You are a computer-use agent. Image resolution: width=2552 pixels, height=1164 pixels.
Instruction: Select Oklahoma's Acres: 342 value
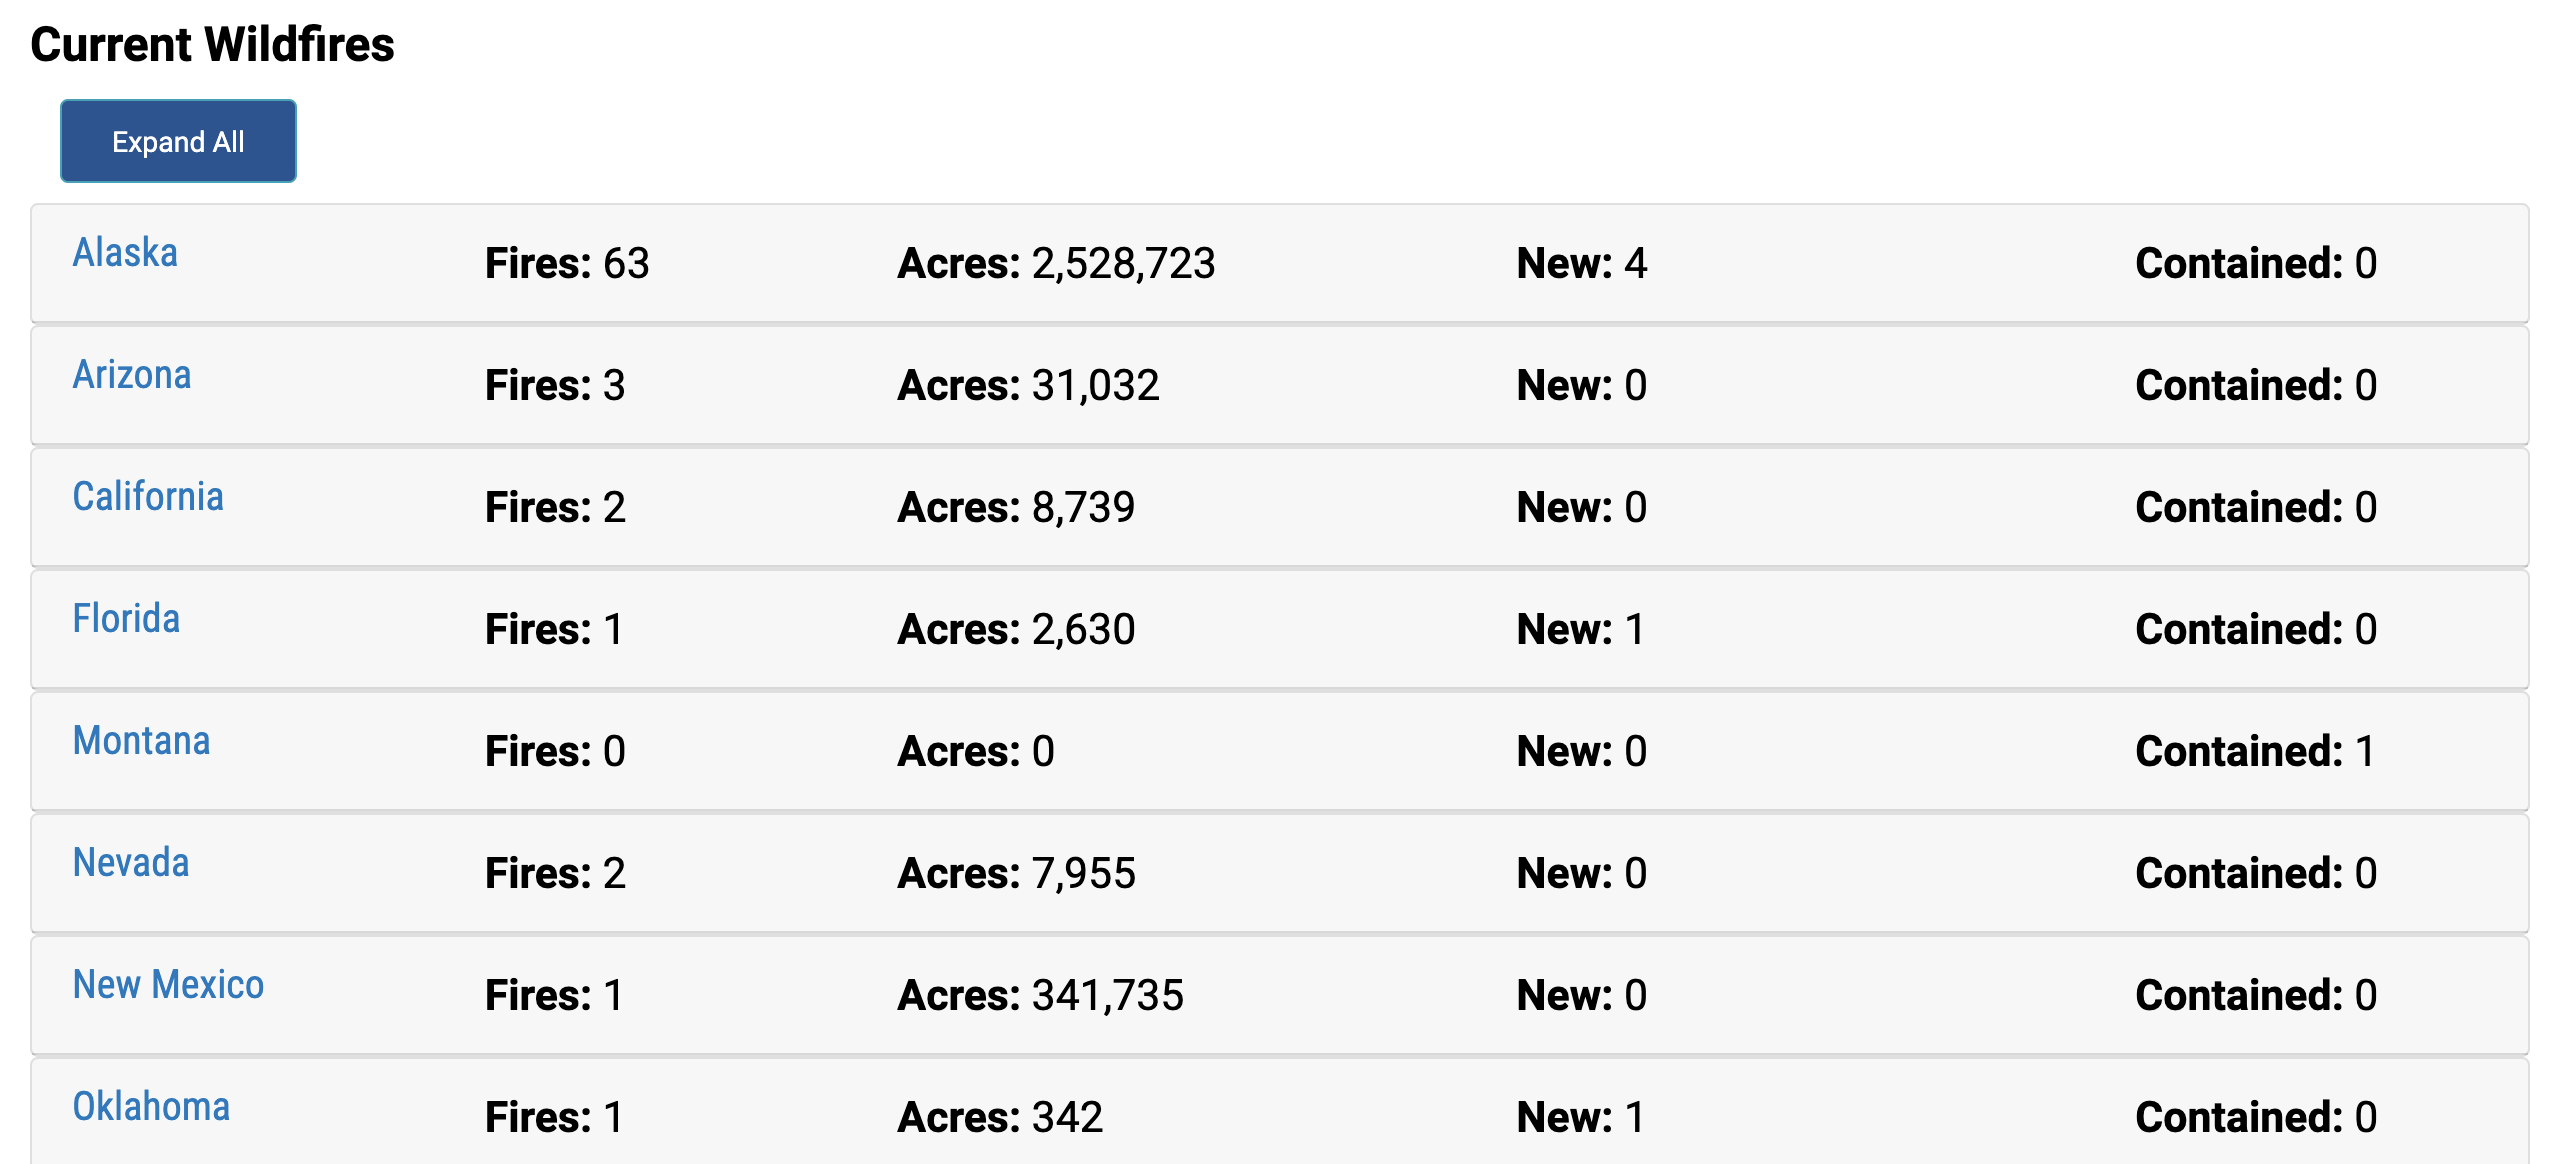pyautogui.click(x=1000, y=1117)
